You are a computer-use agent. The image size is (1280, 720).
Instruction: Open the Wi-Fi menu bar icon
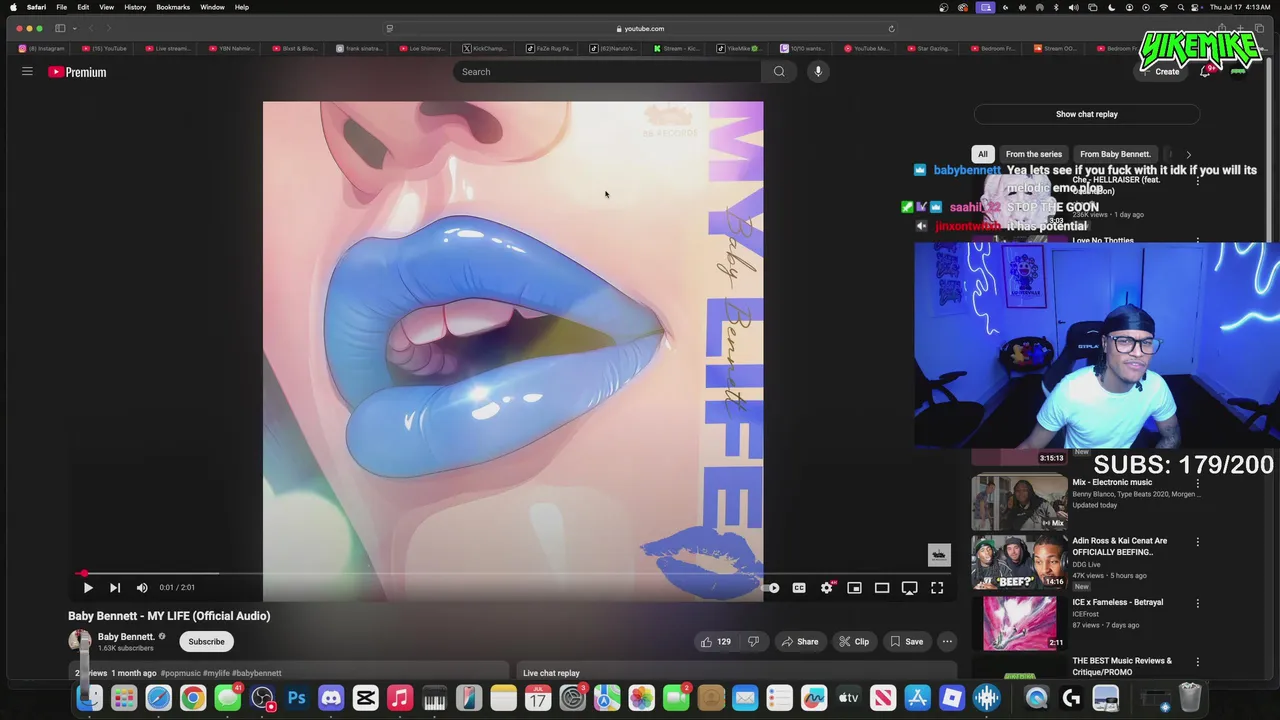[1163, 7]
